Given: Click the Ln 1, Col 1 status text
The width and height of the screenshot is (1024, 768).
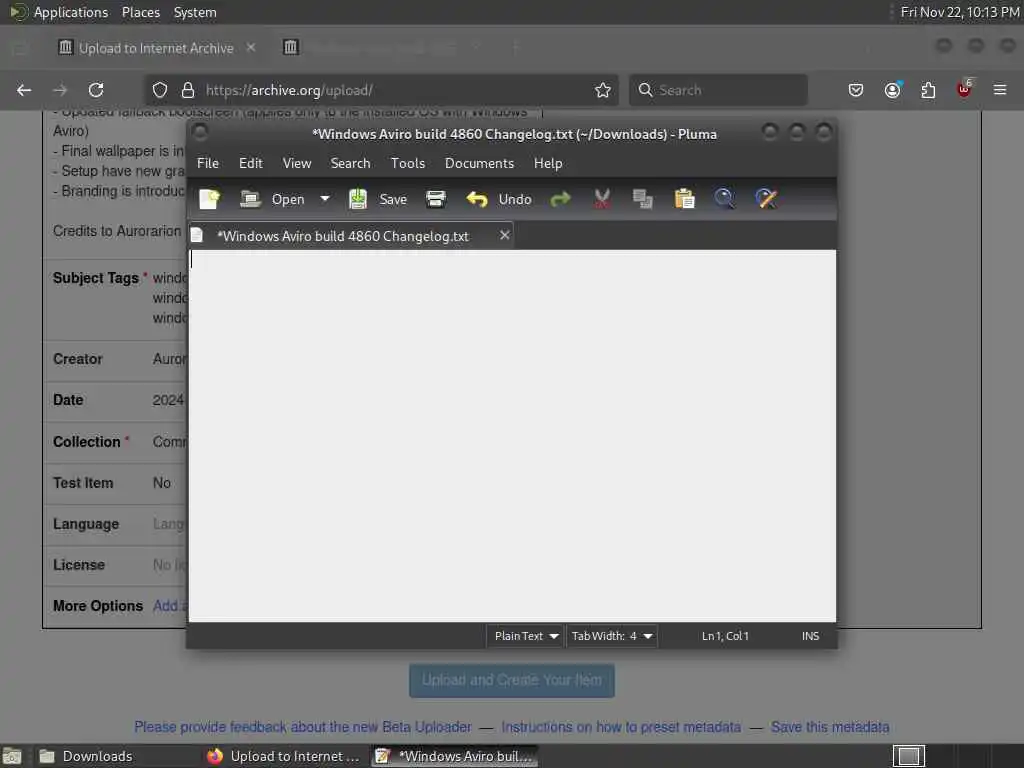Looking at the screenshot, I should point(725,636).
